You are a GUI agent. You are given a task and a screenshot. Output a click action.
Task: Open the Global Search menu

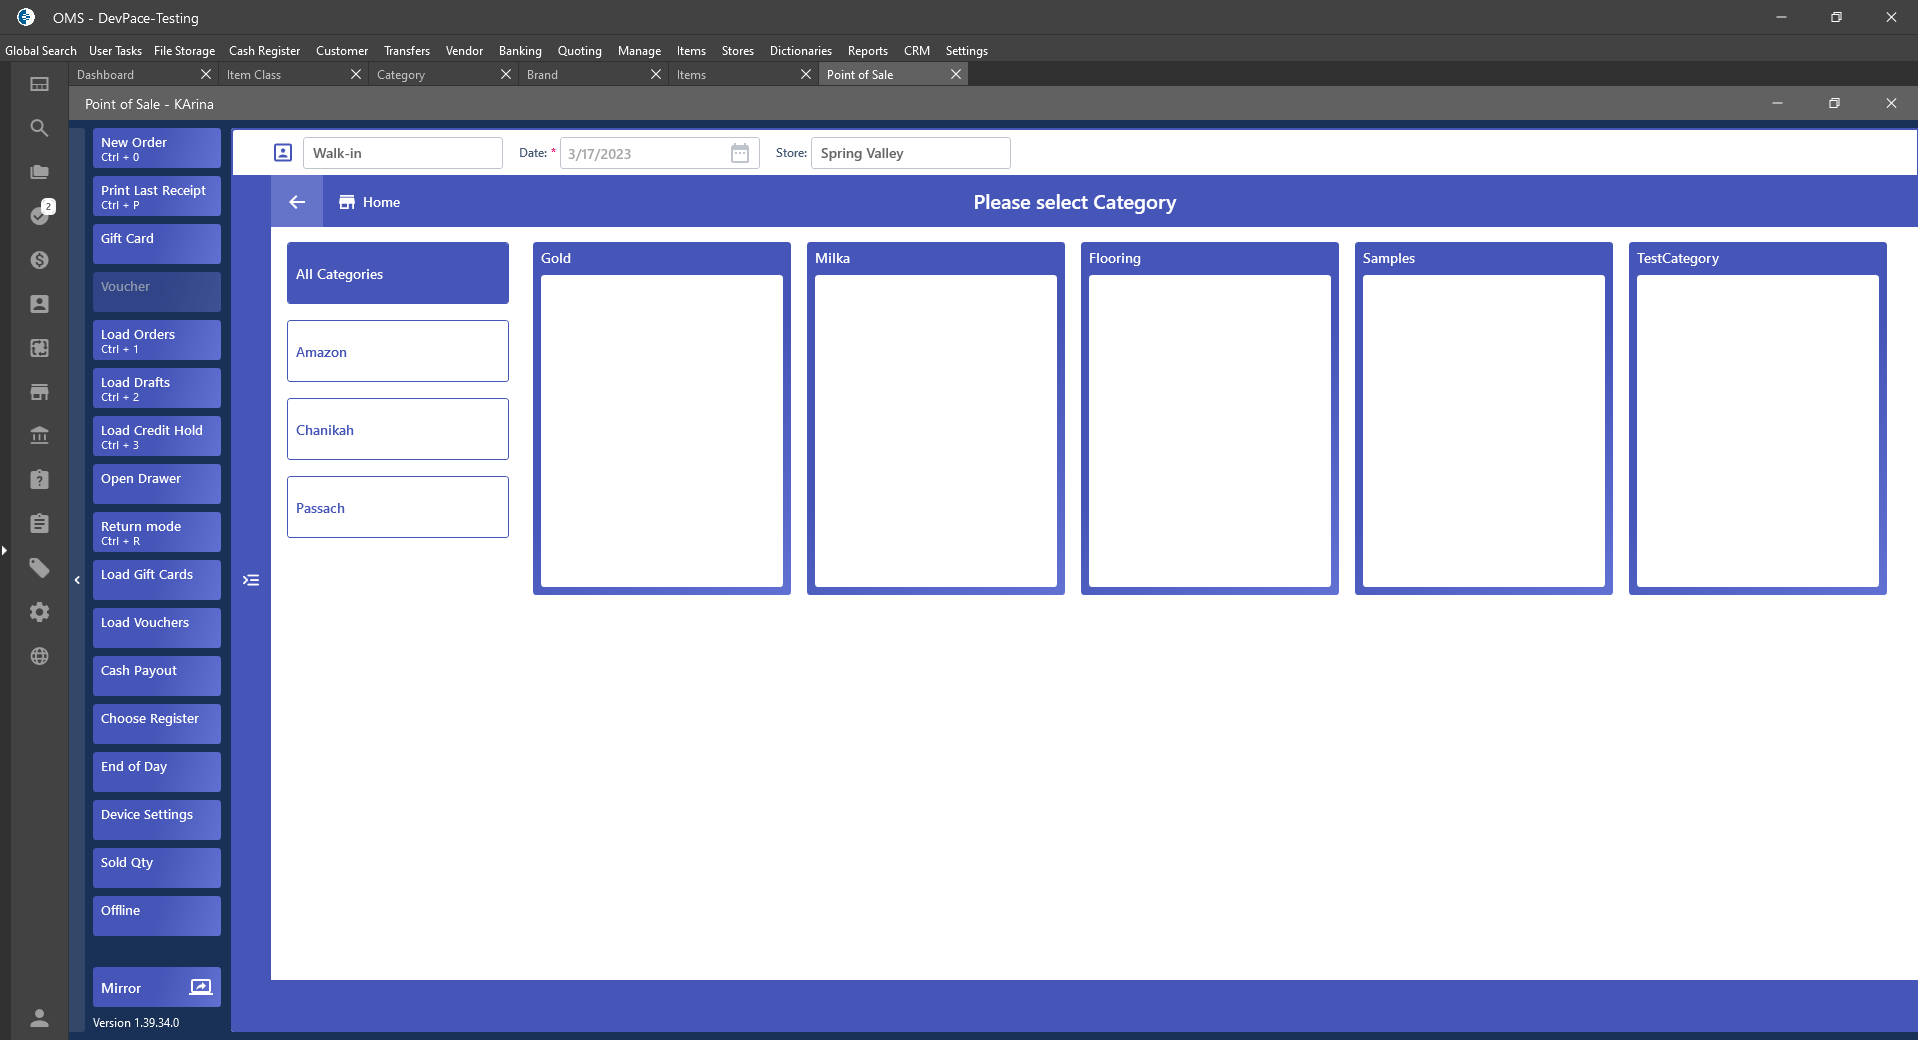pos(41,51)
